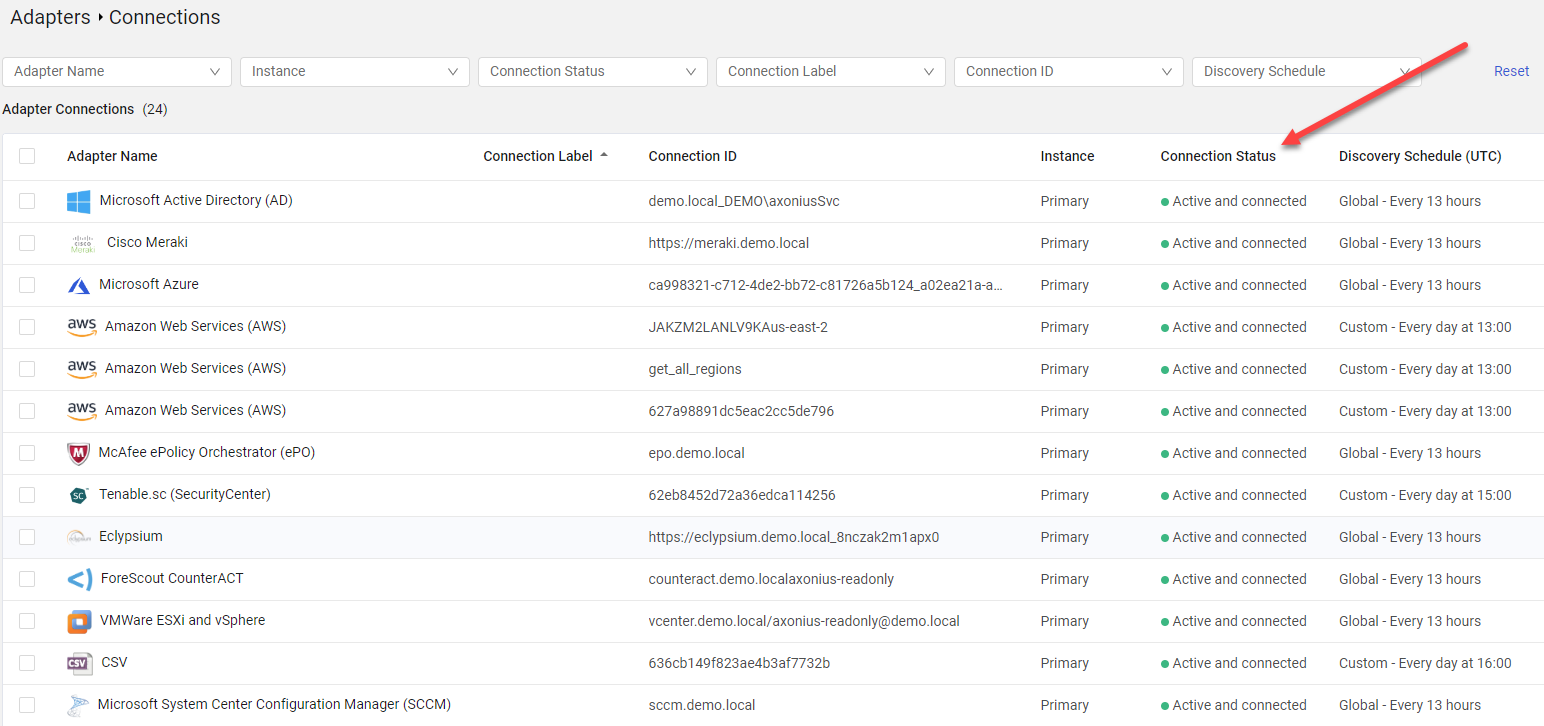The image size is (1544, 726).
Task: Check the VMWare ESXi and vSphere row checkbox
Action: pos(27,621)
